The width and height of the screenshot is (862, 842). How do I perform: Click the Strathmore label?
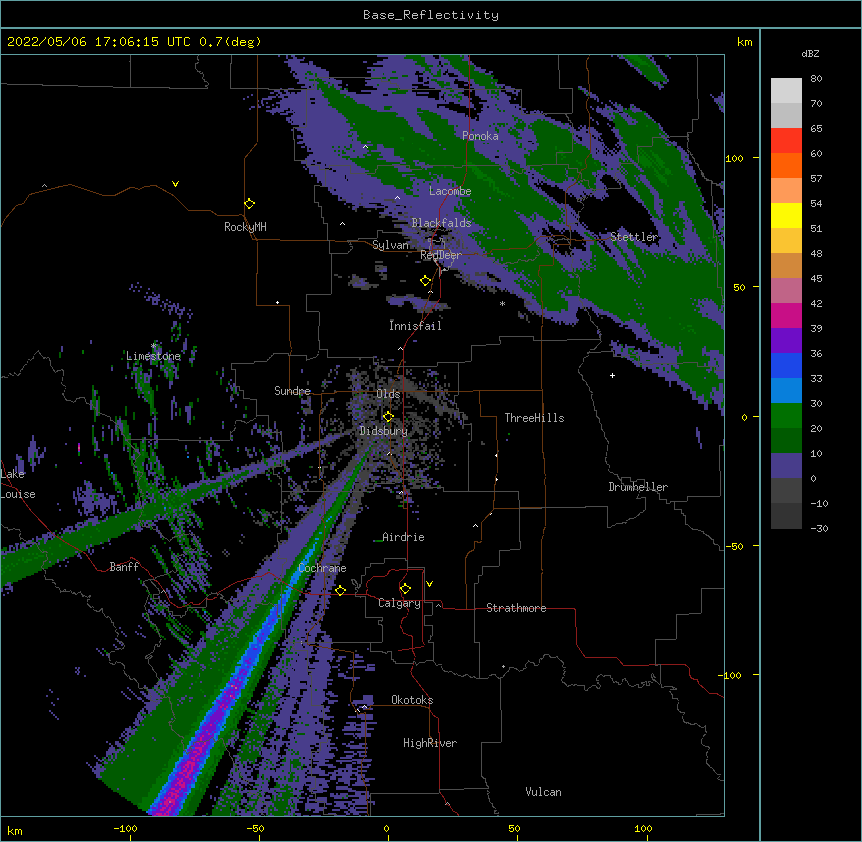516,608
